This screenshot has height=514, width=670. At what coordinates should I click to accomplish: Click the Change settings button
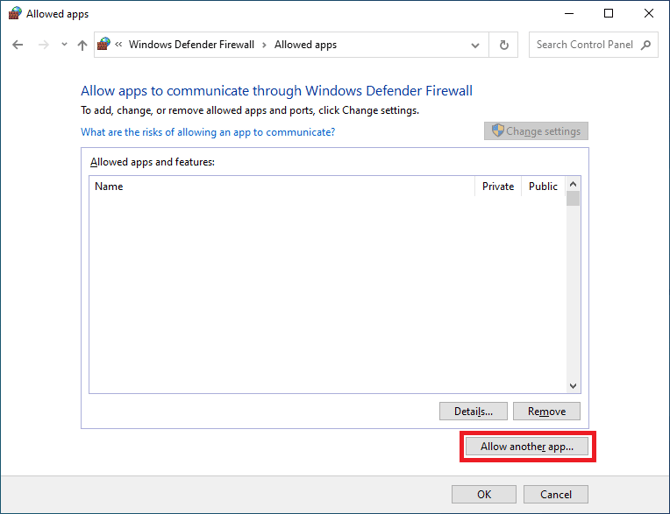536,131
